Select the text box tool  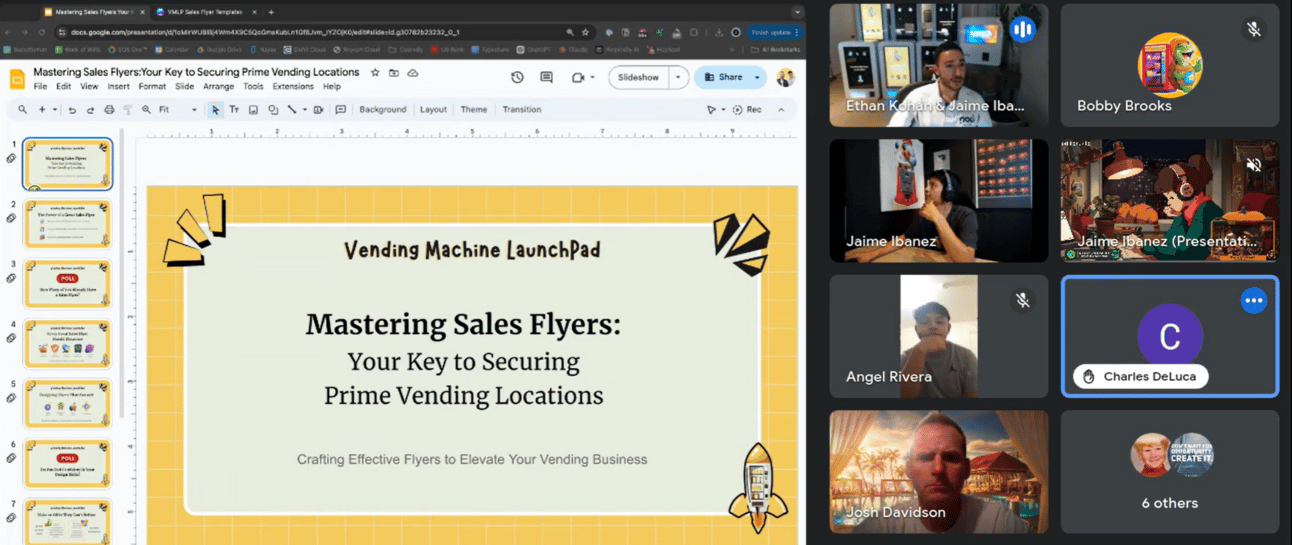[x=234, y=110]
